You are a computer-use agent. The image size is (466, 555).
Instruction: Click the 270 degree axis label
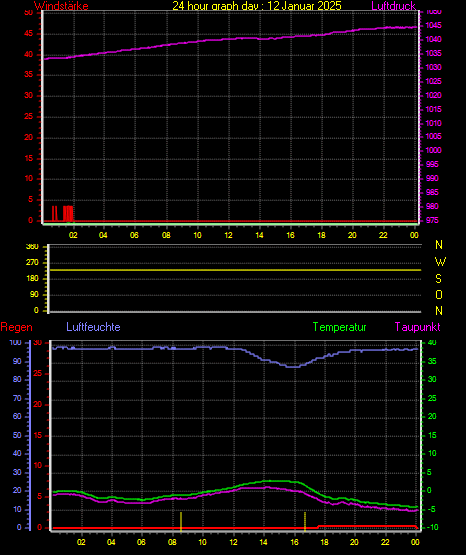tap(32, 263)
